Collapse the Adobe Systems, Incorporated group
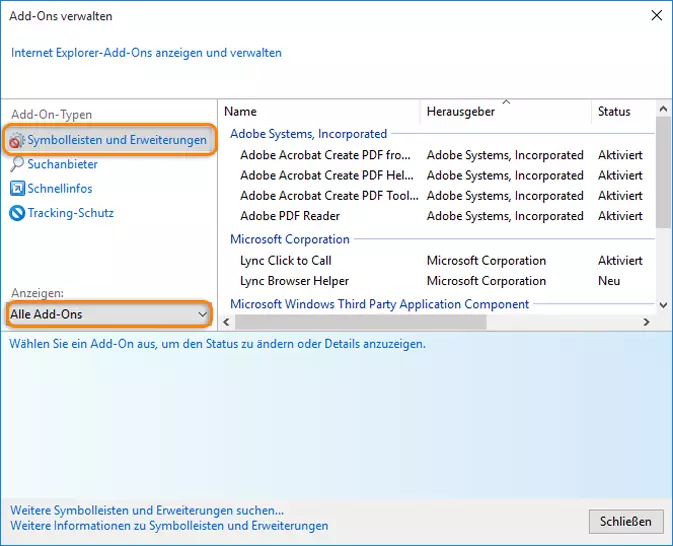Screen dimensions: 673x546 tap(308, 134)
